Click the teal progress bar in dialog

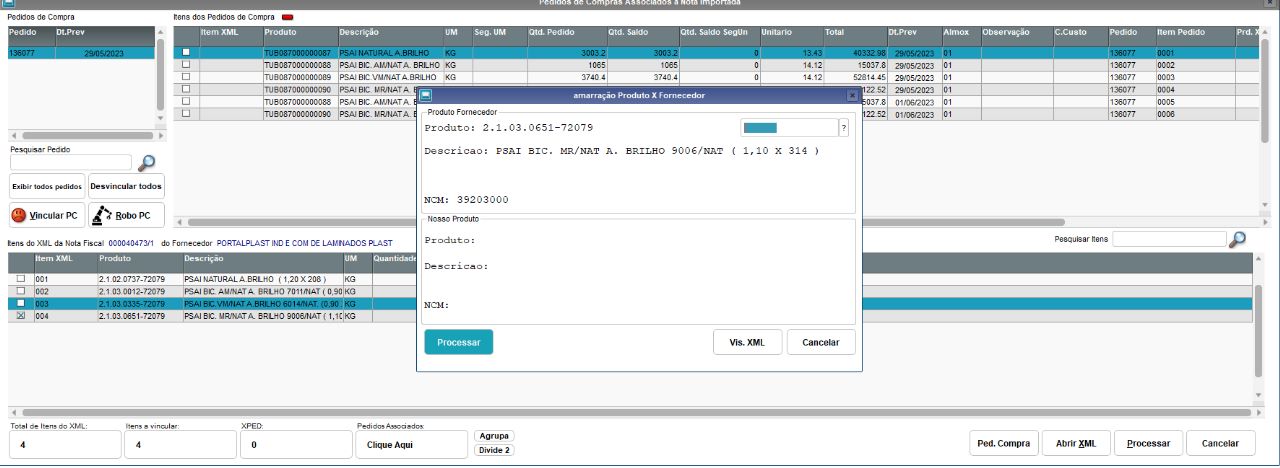[x=761, y=128]
